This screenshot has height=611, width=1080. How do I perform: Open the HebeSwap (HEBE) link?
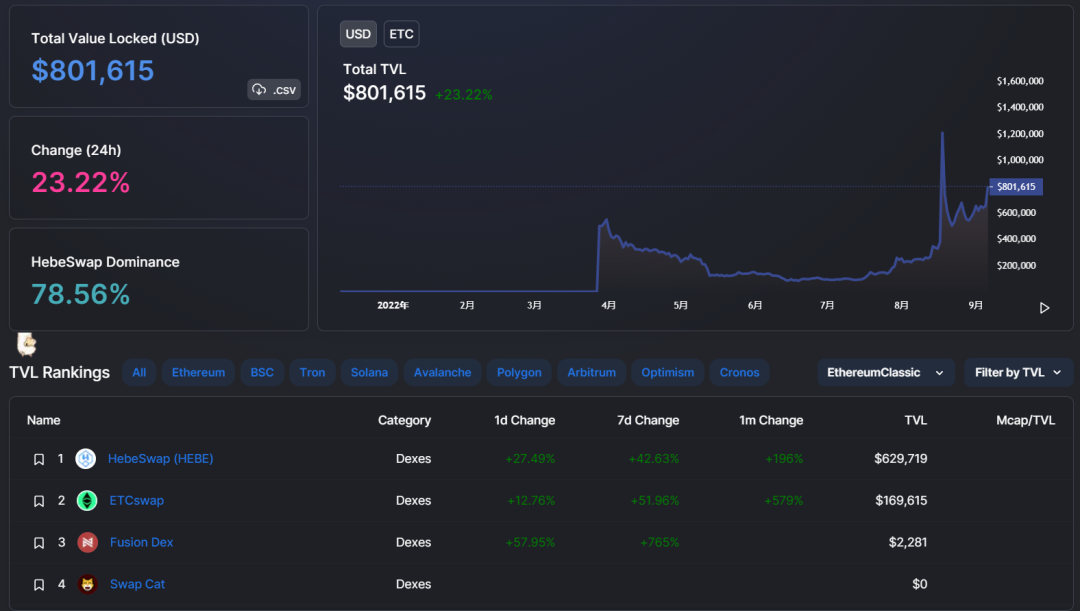point(161,459)
